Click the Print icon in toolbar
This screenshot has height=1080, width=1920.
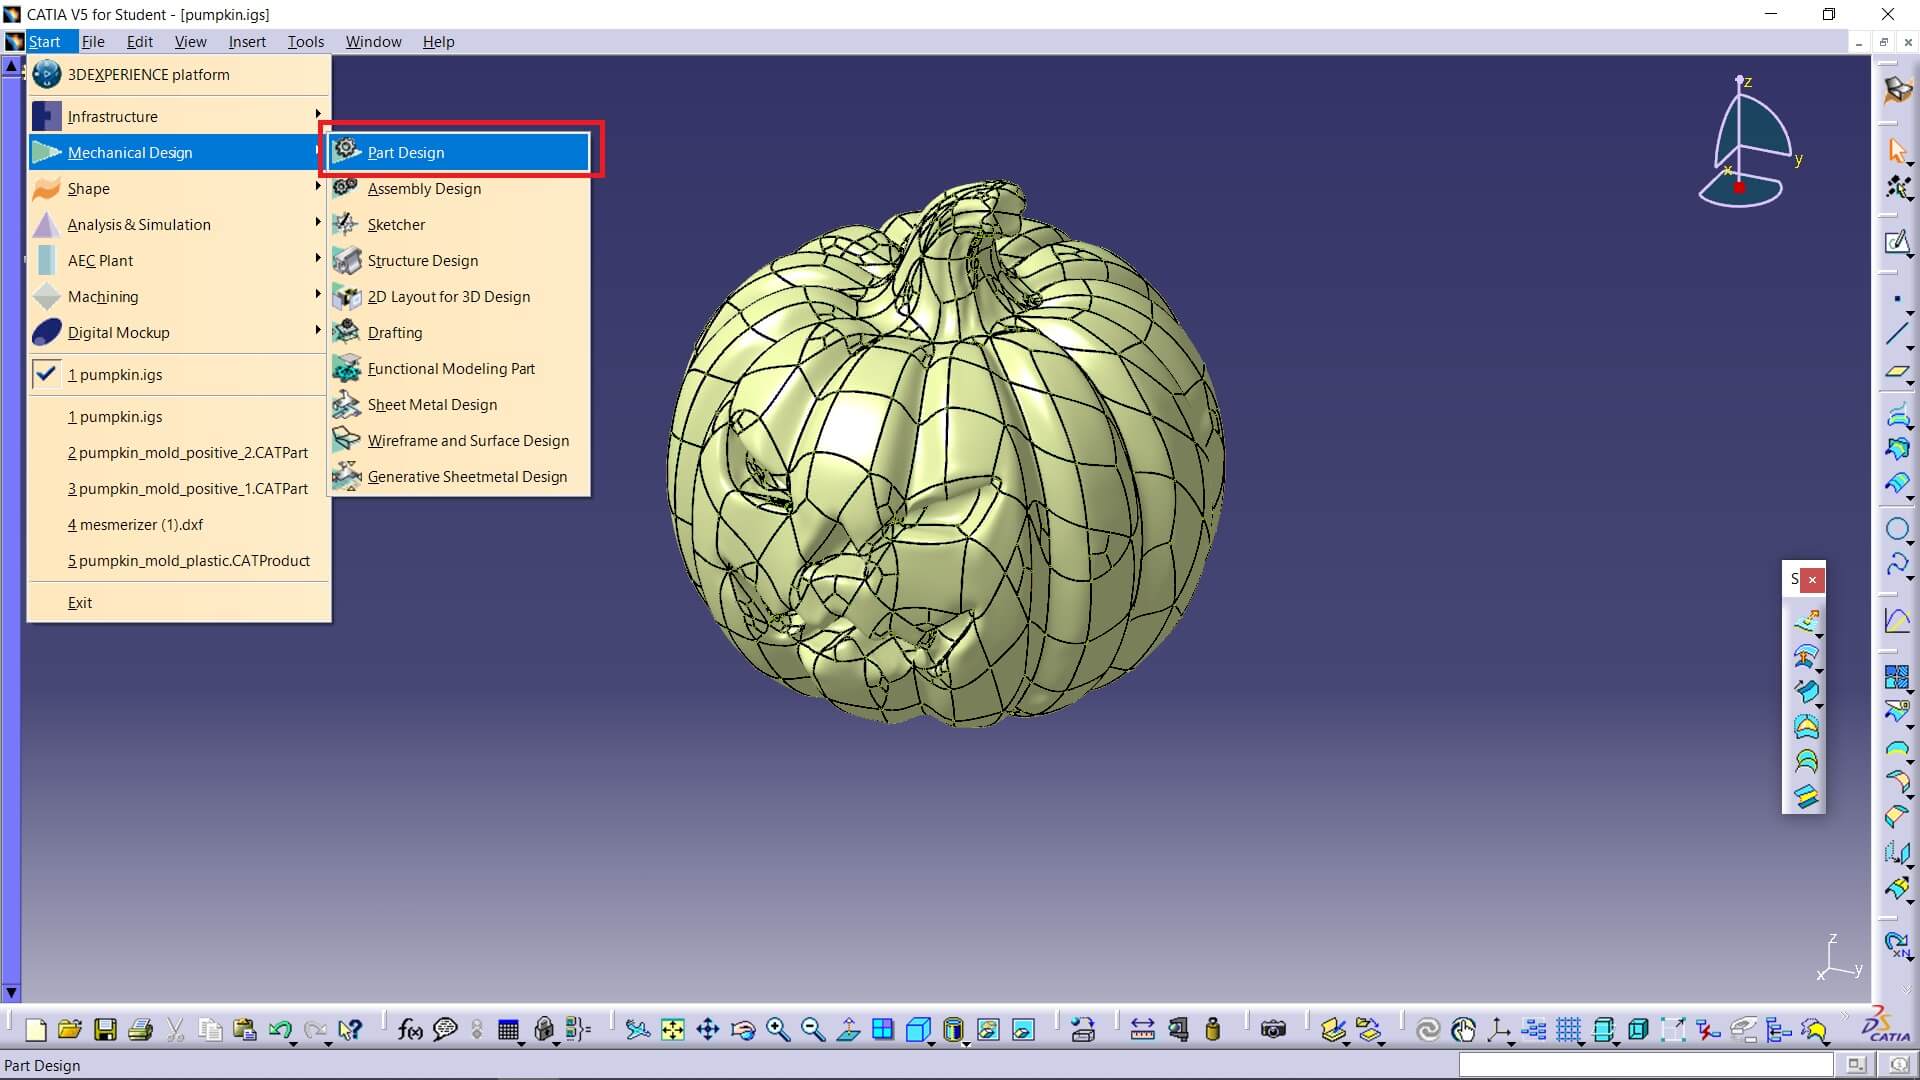(x=140, y=1029)
